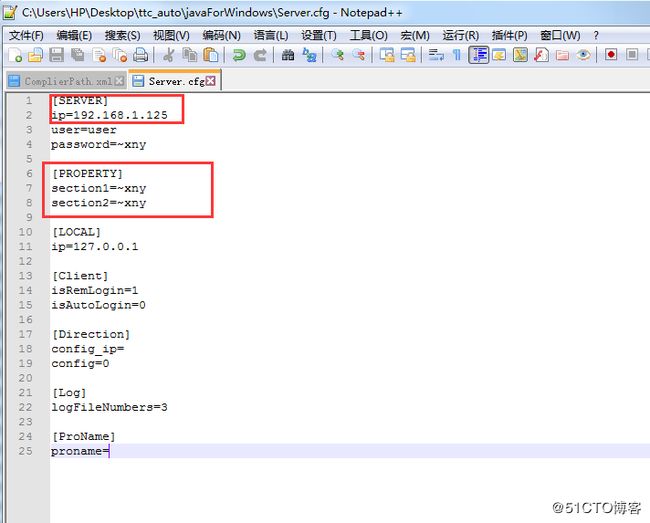The width and height of the screenshot is (650, 523).
Task: Open the 工具(O) menu
Action: [x=369, y=36]
